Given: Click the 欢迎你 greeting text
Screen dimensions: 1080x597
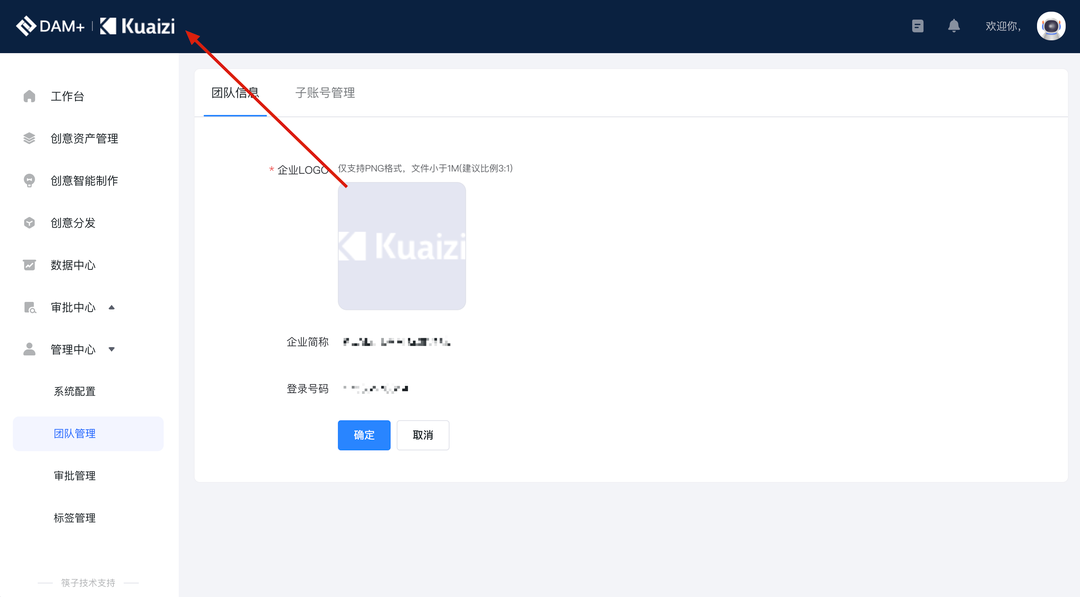Looking at the screenshot, I should pos(1003,26).
